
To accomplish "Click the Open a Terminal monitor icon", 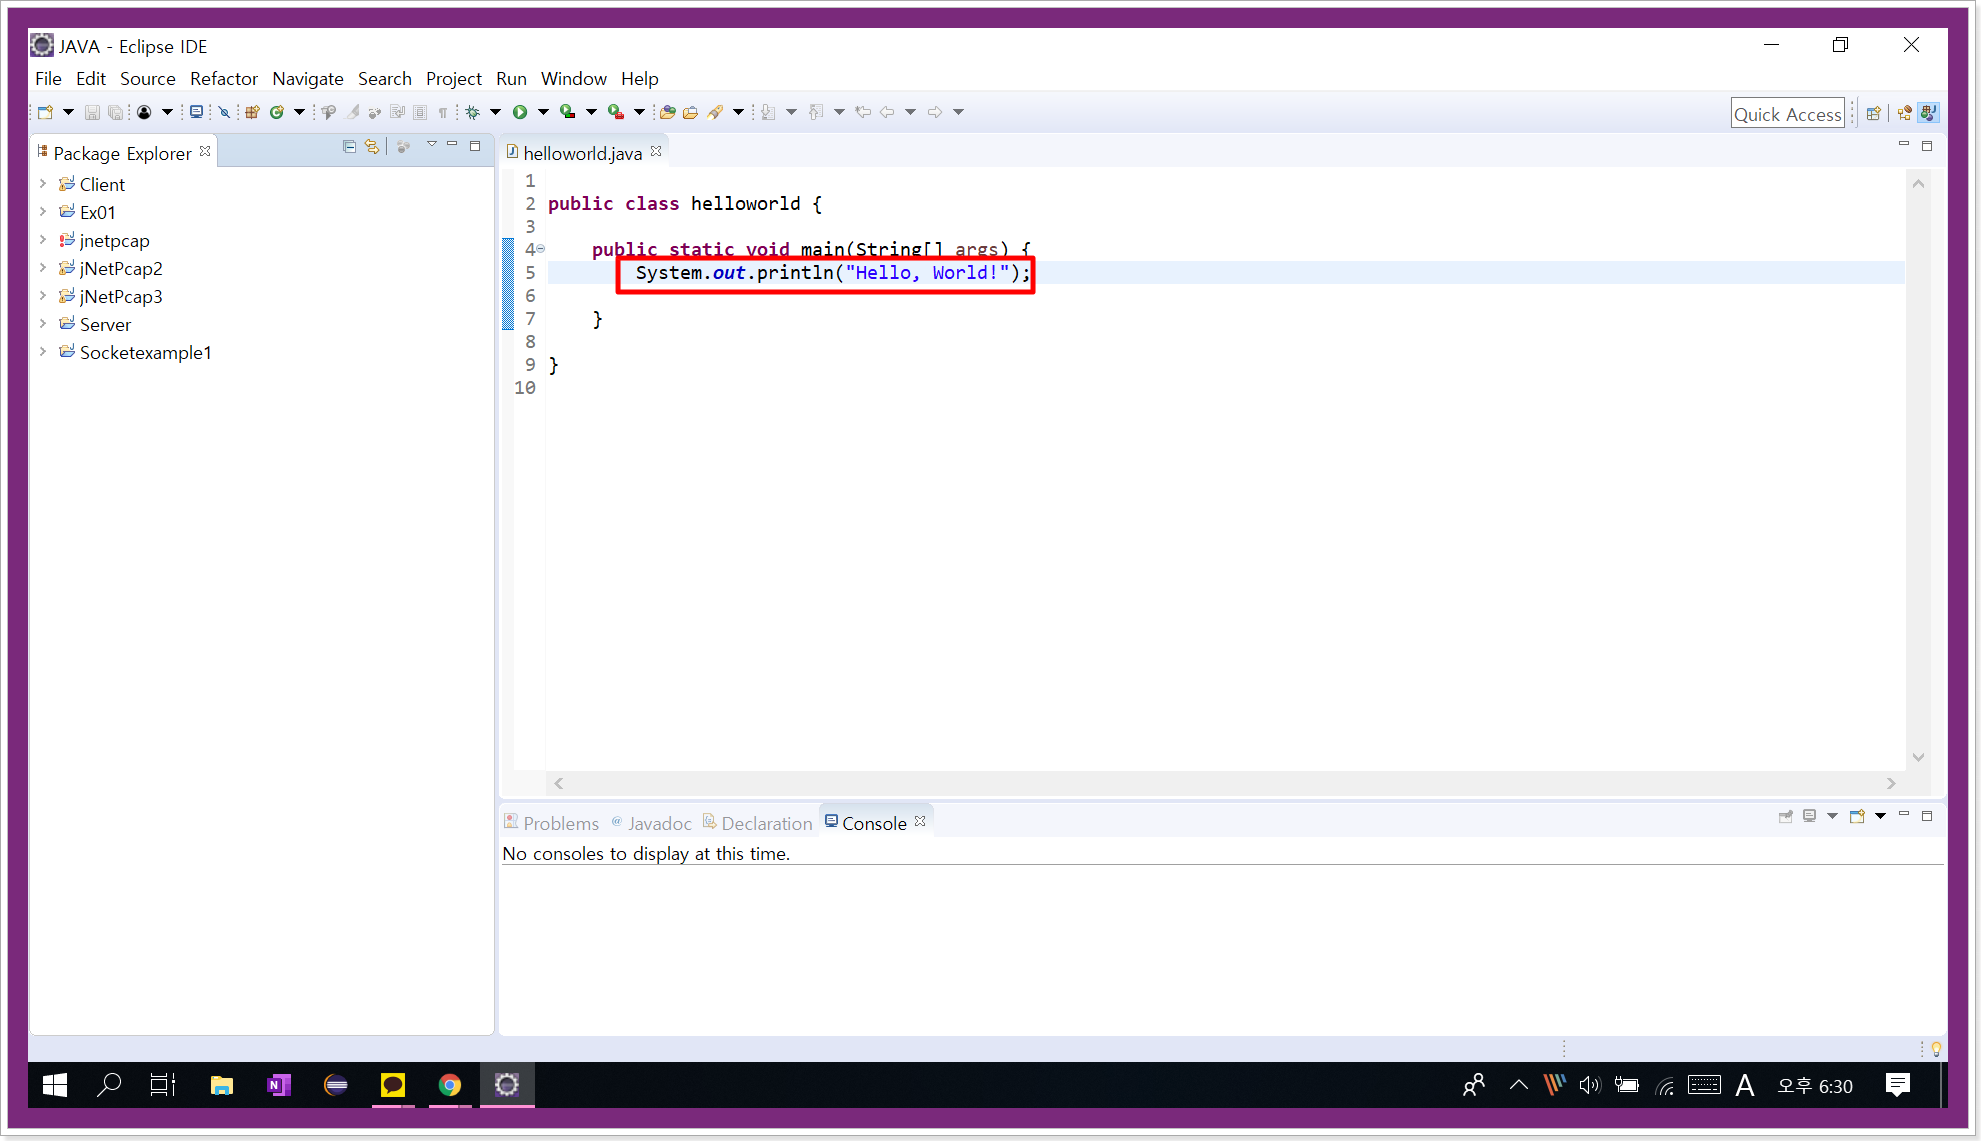I will pyautogui.click(x=197, y=112).
